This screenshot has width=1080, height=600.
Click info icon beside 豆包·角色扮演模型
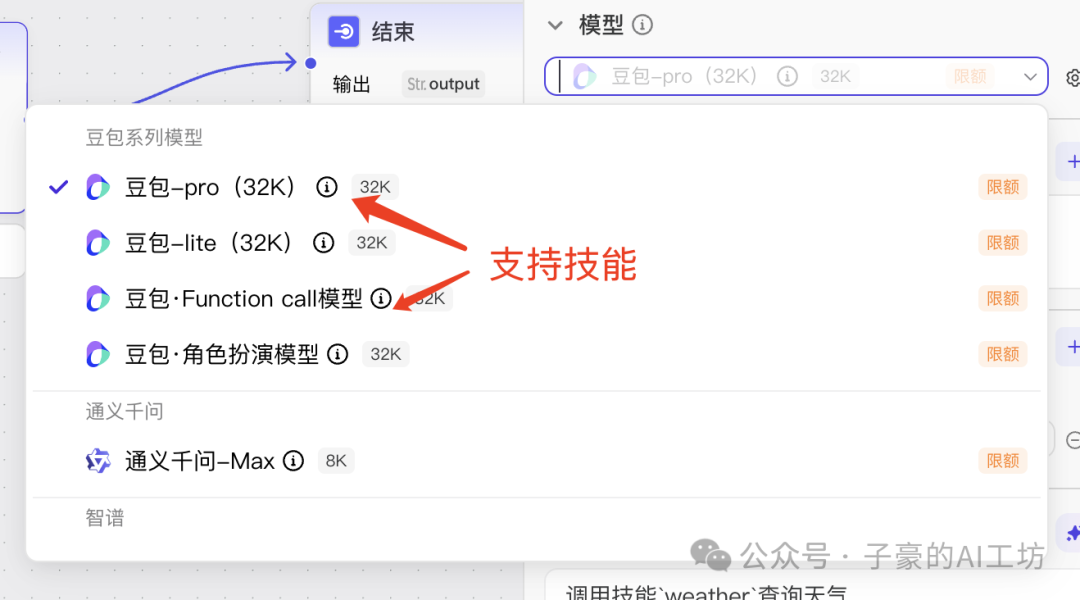click(338, 354)
